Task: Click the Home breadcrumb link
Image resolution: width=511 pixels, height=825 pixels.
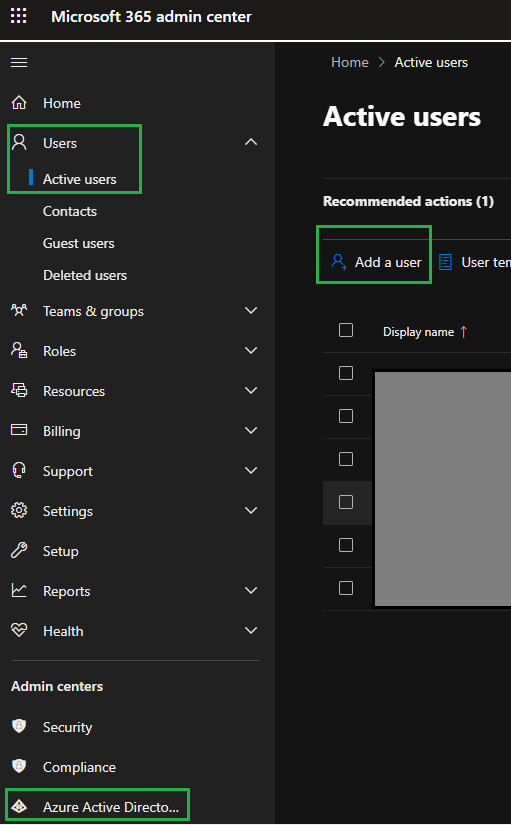Action: point(349,63)
